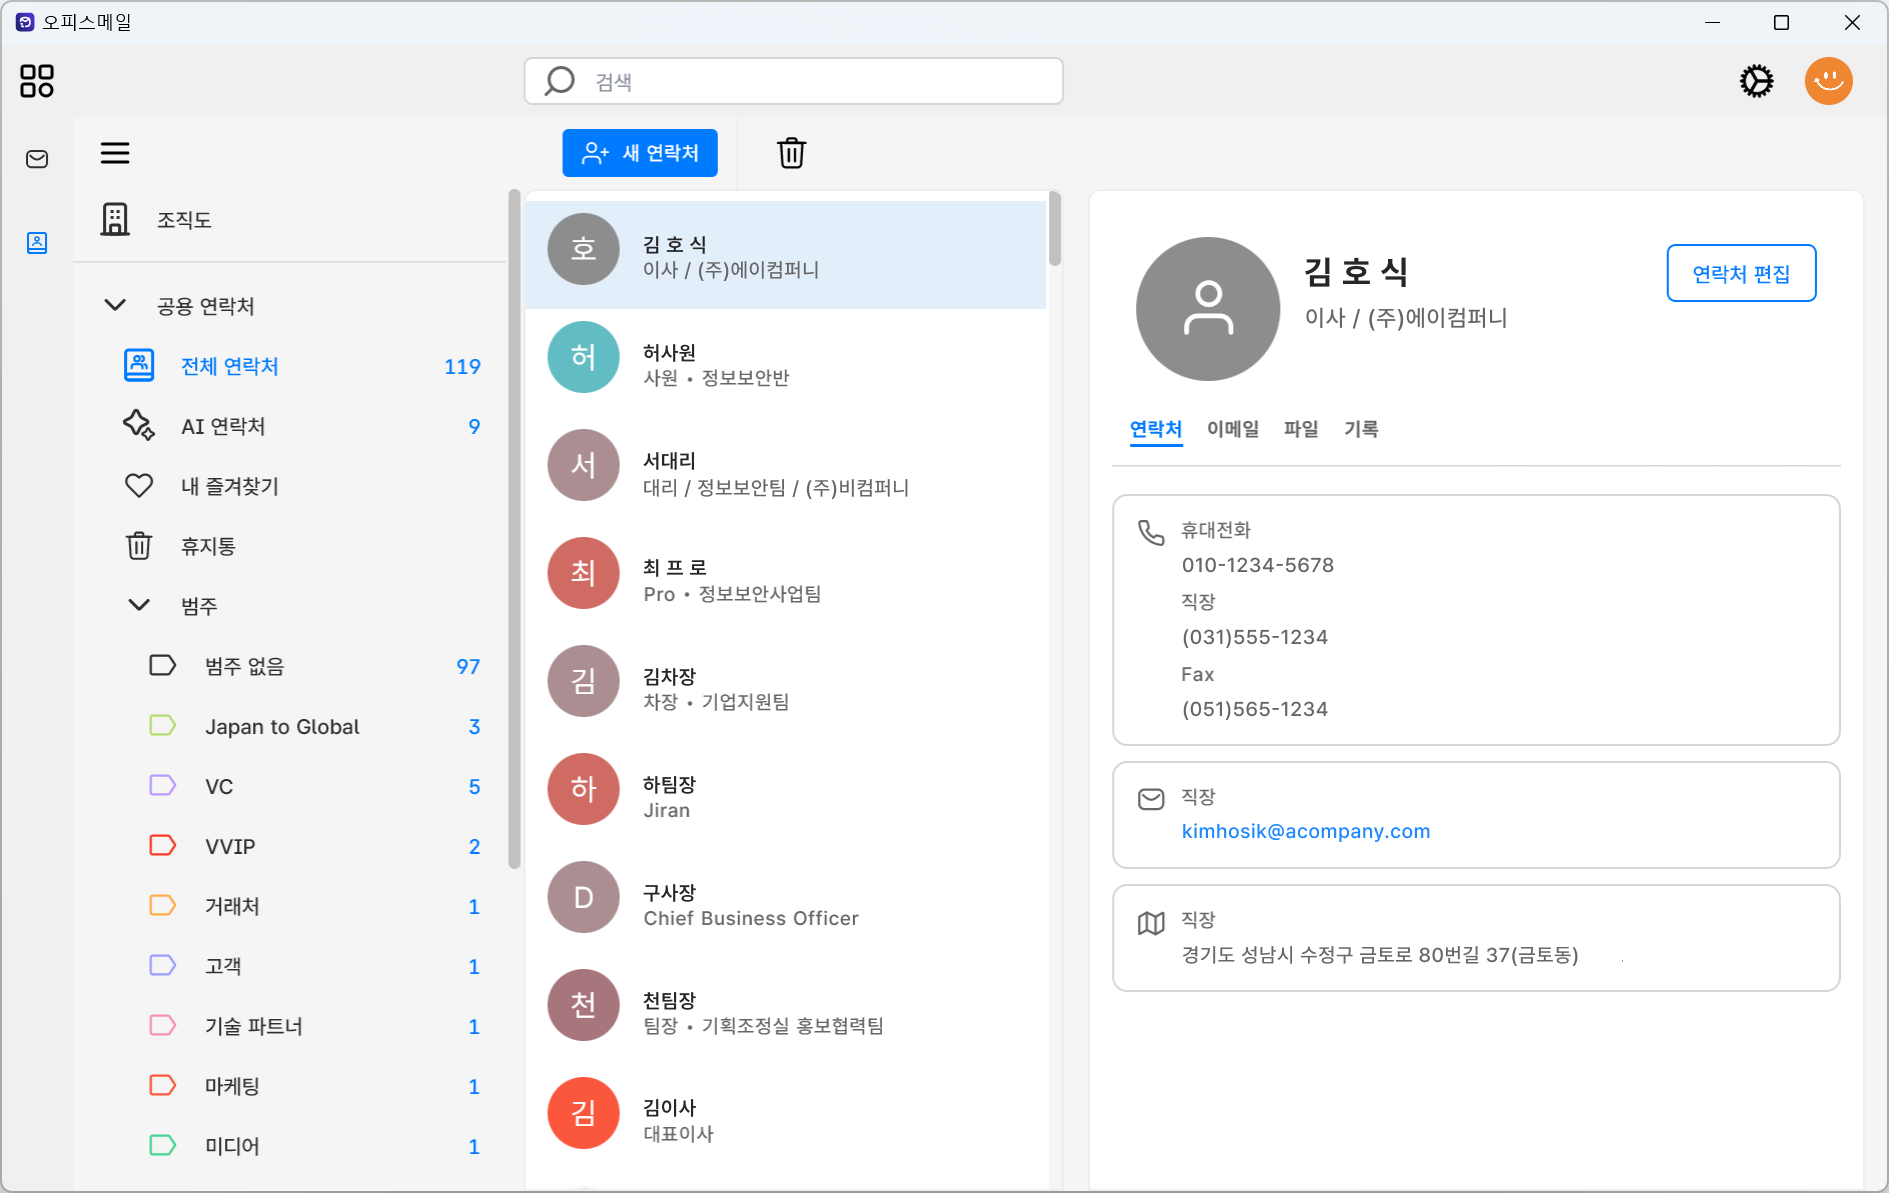Click the contact list scrollbar
The height and width of the screenshot is (1193, 1889).
point(1055,229)
